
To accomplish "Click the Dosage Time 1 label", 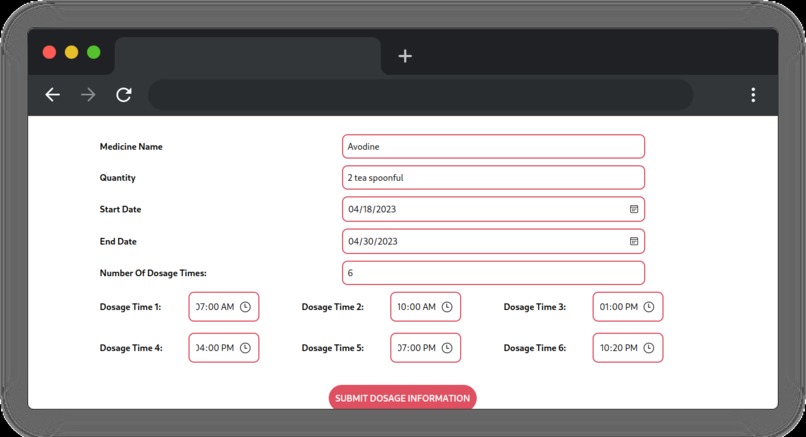I will pyautogui.click(x=131, y=307).
